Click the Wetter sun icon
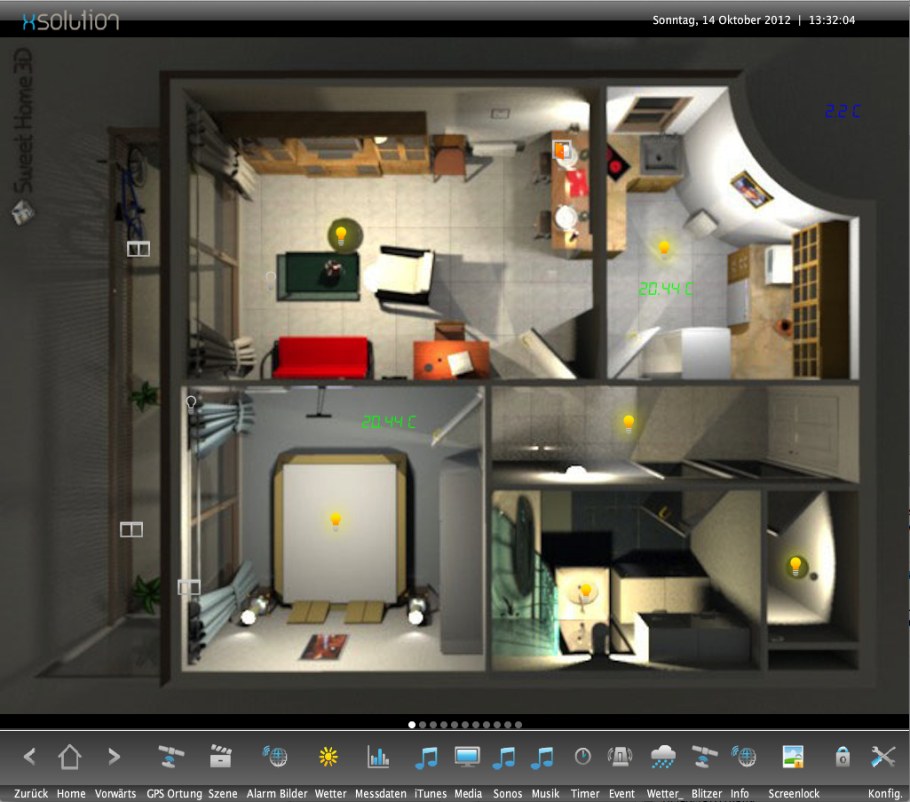This screenshot has height=802, width=910. pyautogui.click(x=328, y=757)
